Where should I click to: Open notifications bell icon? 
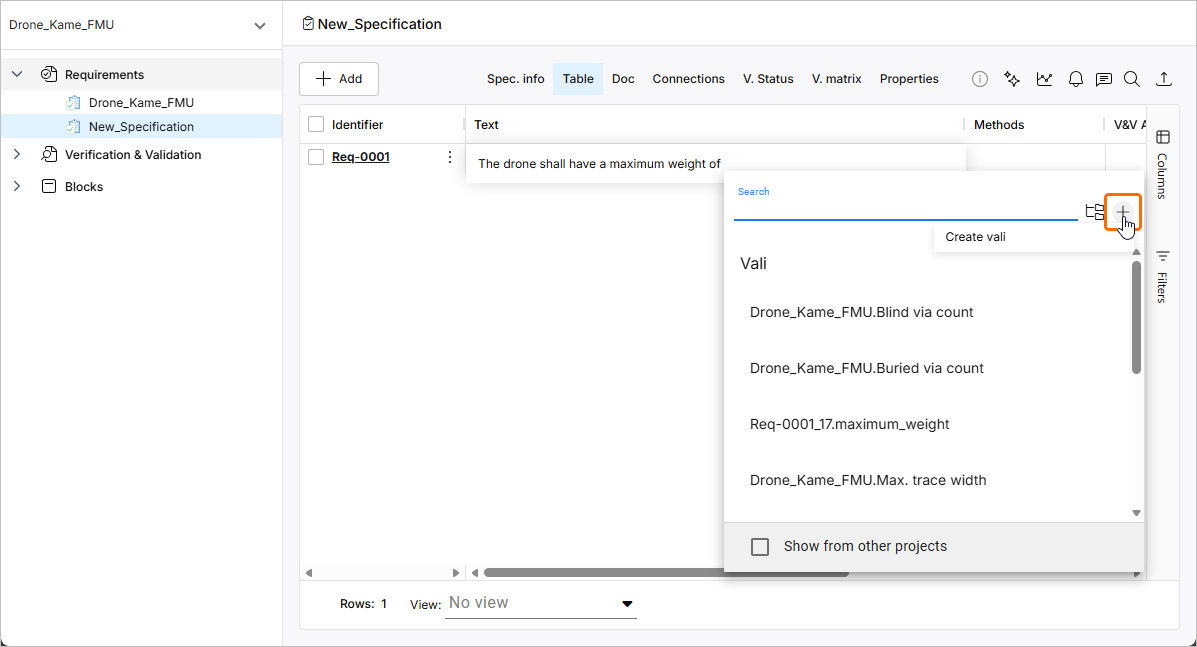coord(1076,79)
